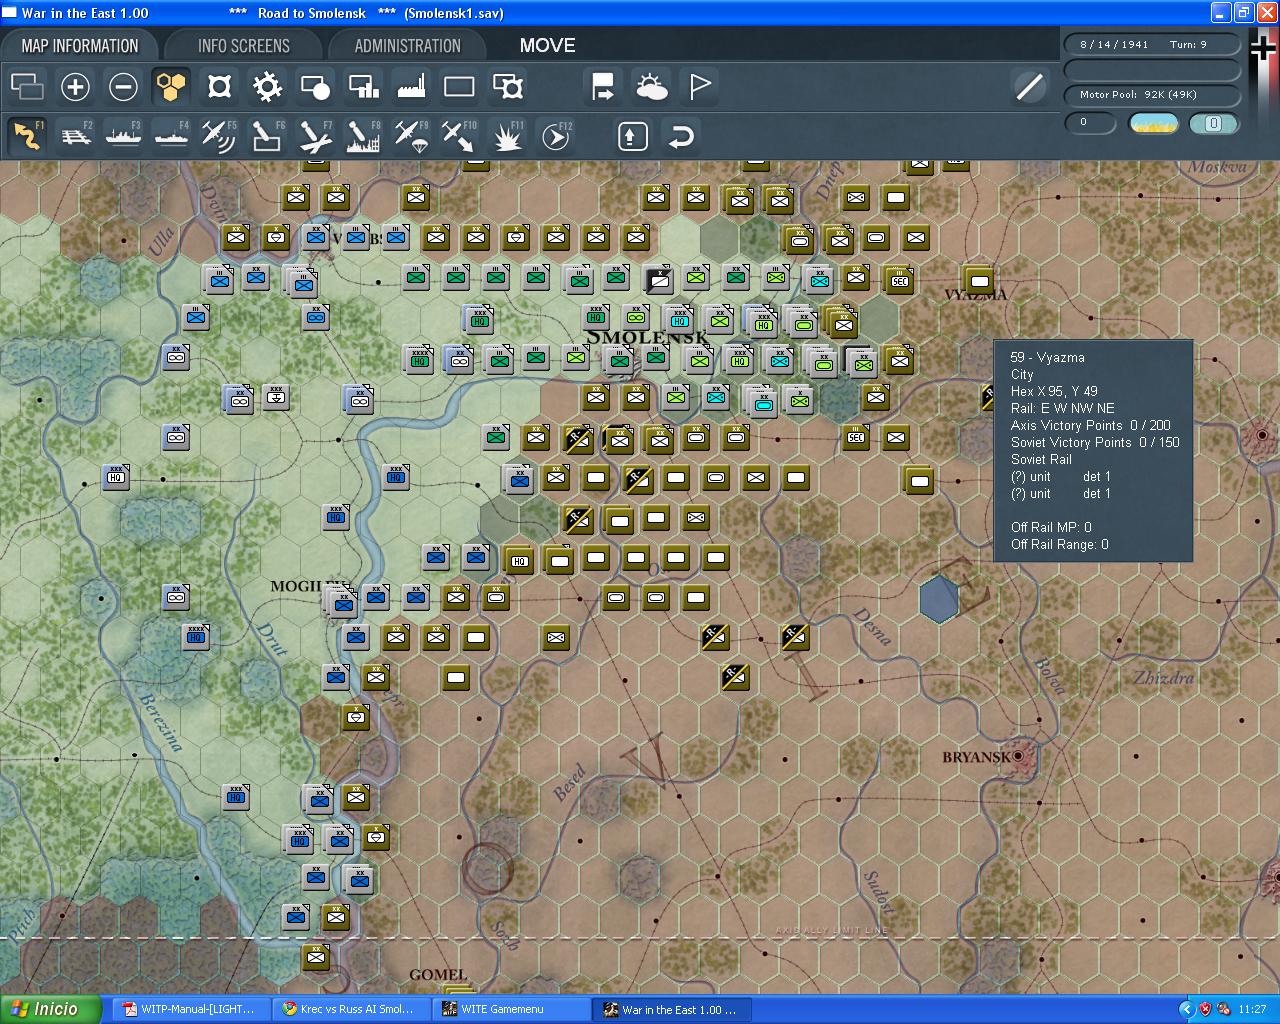The width and height of the screenshot is (1280, 1024).
Task: Click the undo curved arrow icon
Action: point(680,136)
